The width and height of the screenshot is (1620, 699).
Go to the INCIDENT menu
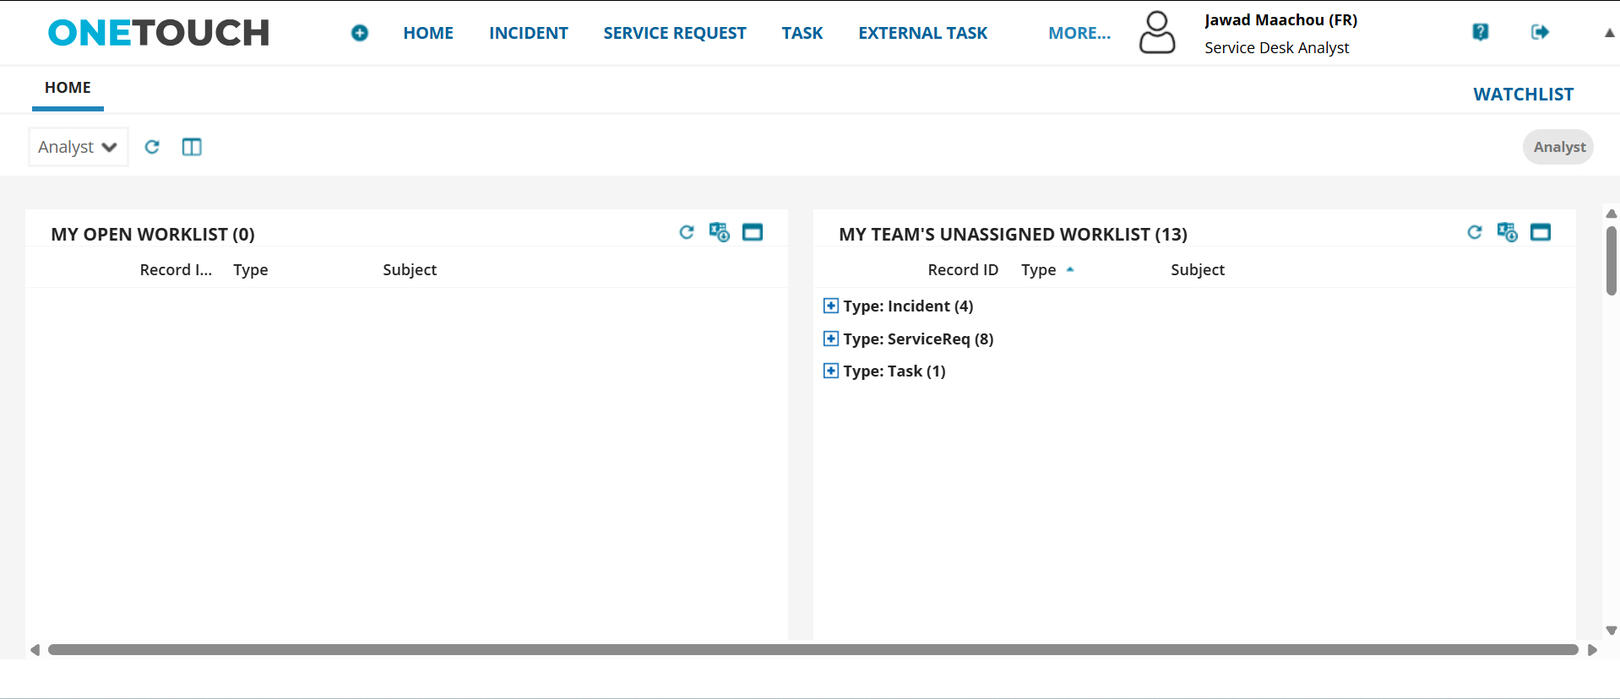(528, 33)
